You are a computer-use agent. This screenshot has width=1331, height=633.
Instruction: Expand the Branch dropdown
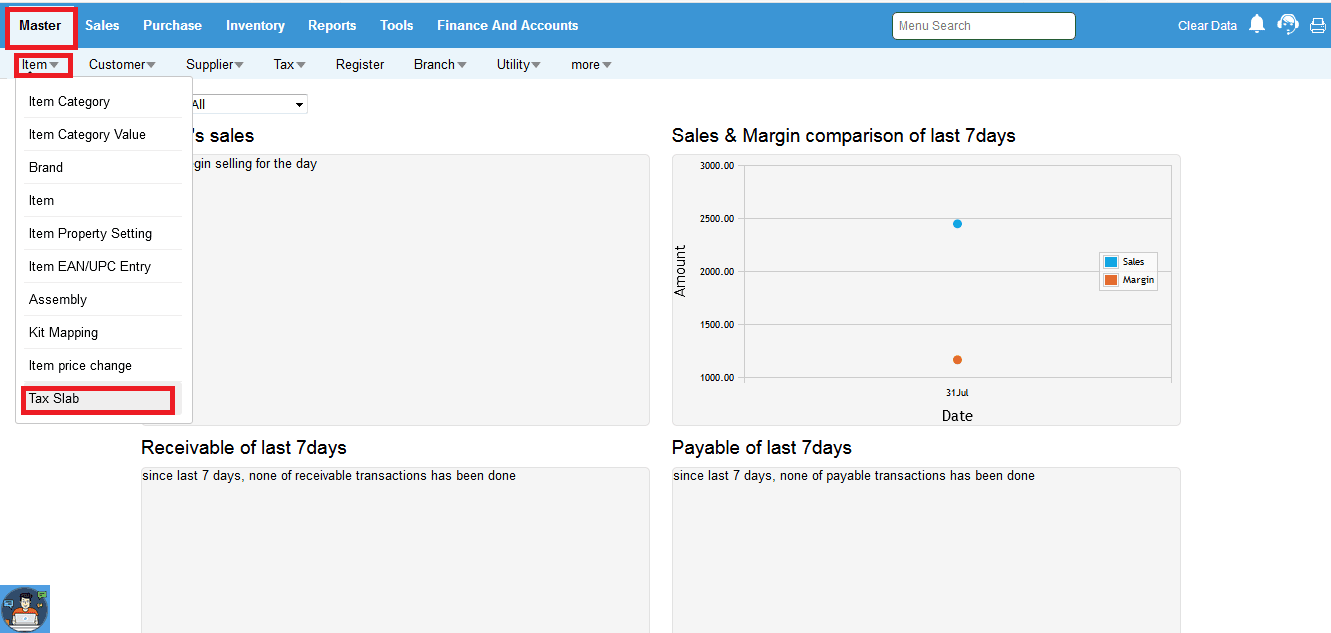(x=440, y=65)
